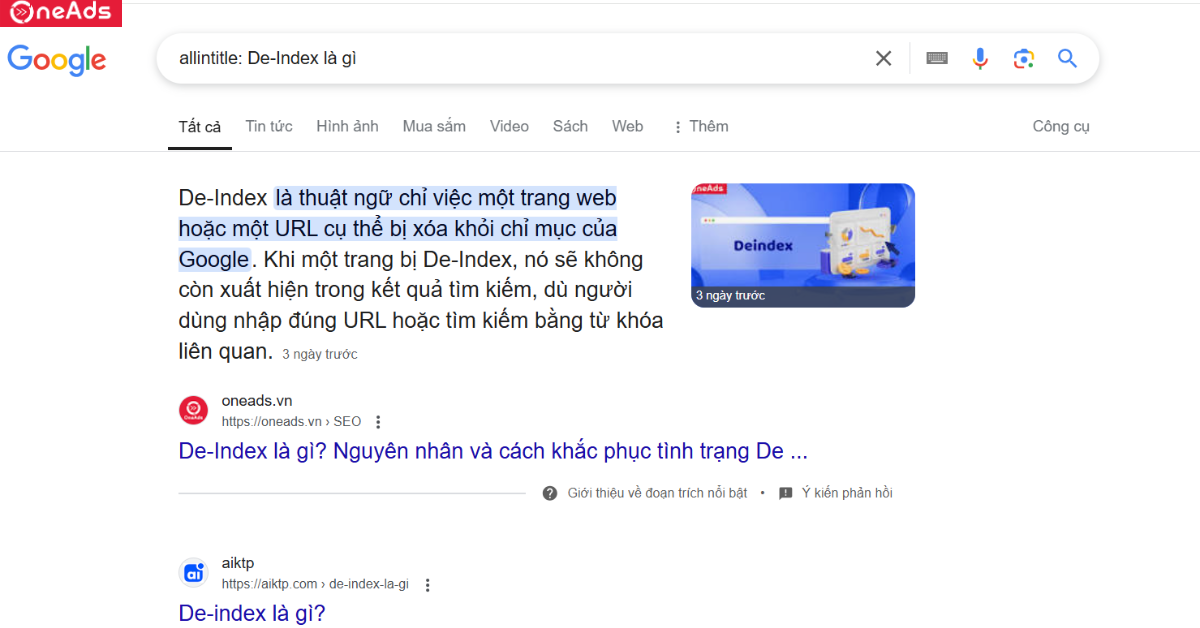Open options menu for oneads.vn result
The image size is (1200, 628).
(378, 422)
